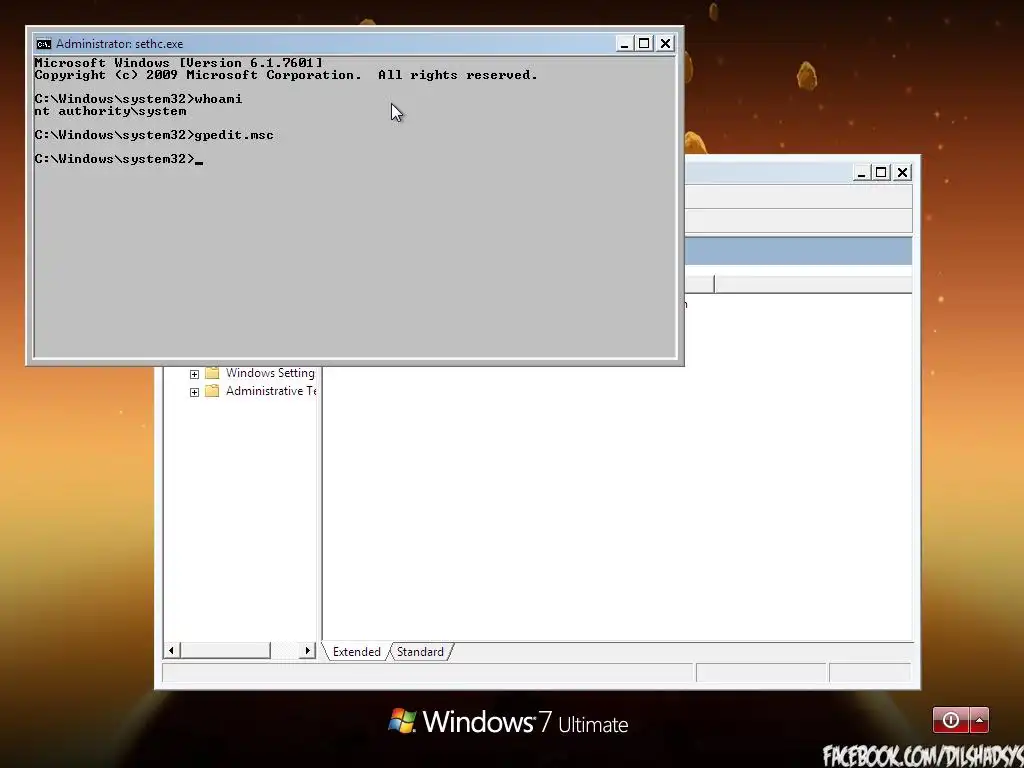Click the red shutdown power button
This screenshot has width=1024, height=768.
click(x=951, y=720)
